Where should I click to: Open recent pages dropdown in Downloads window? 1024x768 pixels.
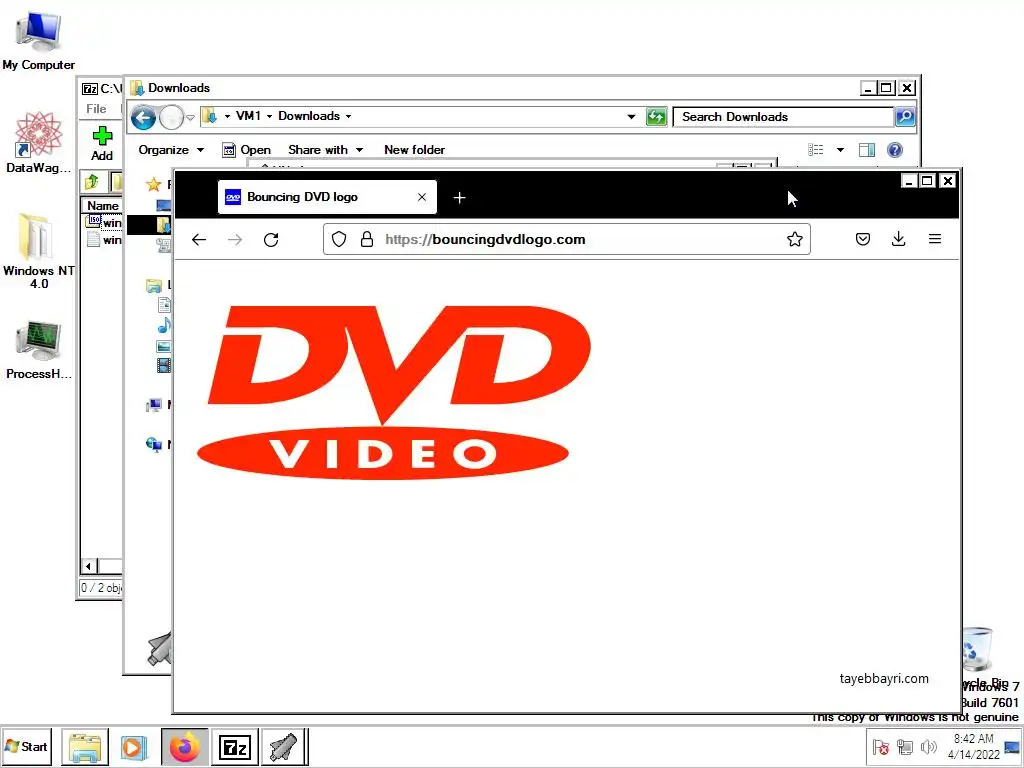pos(190,118)
